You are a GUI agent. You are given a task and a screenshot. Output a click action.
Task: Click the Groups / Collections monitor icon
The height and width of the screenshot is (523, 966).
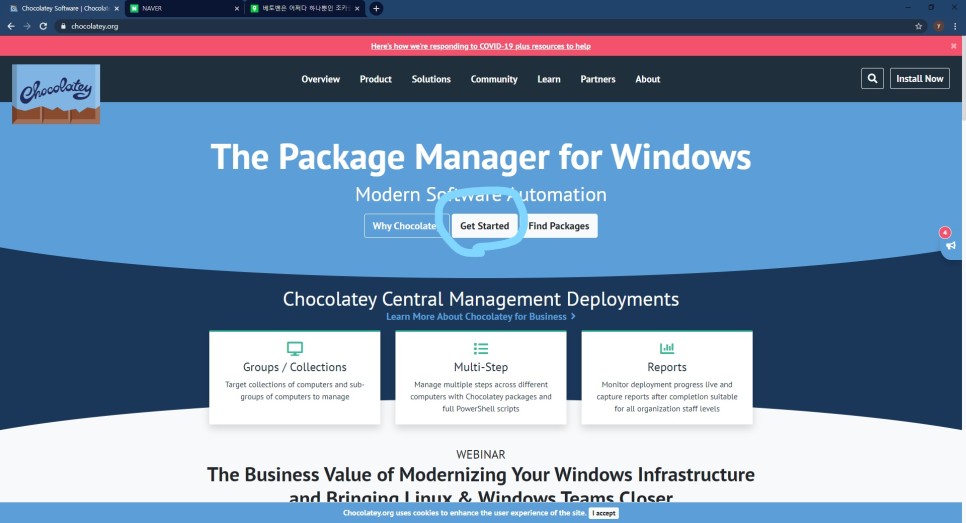pos(294,349)
